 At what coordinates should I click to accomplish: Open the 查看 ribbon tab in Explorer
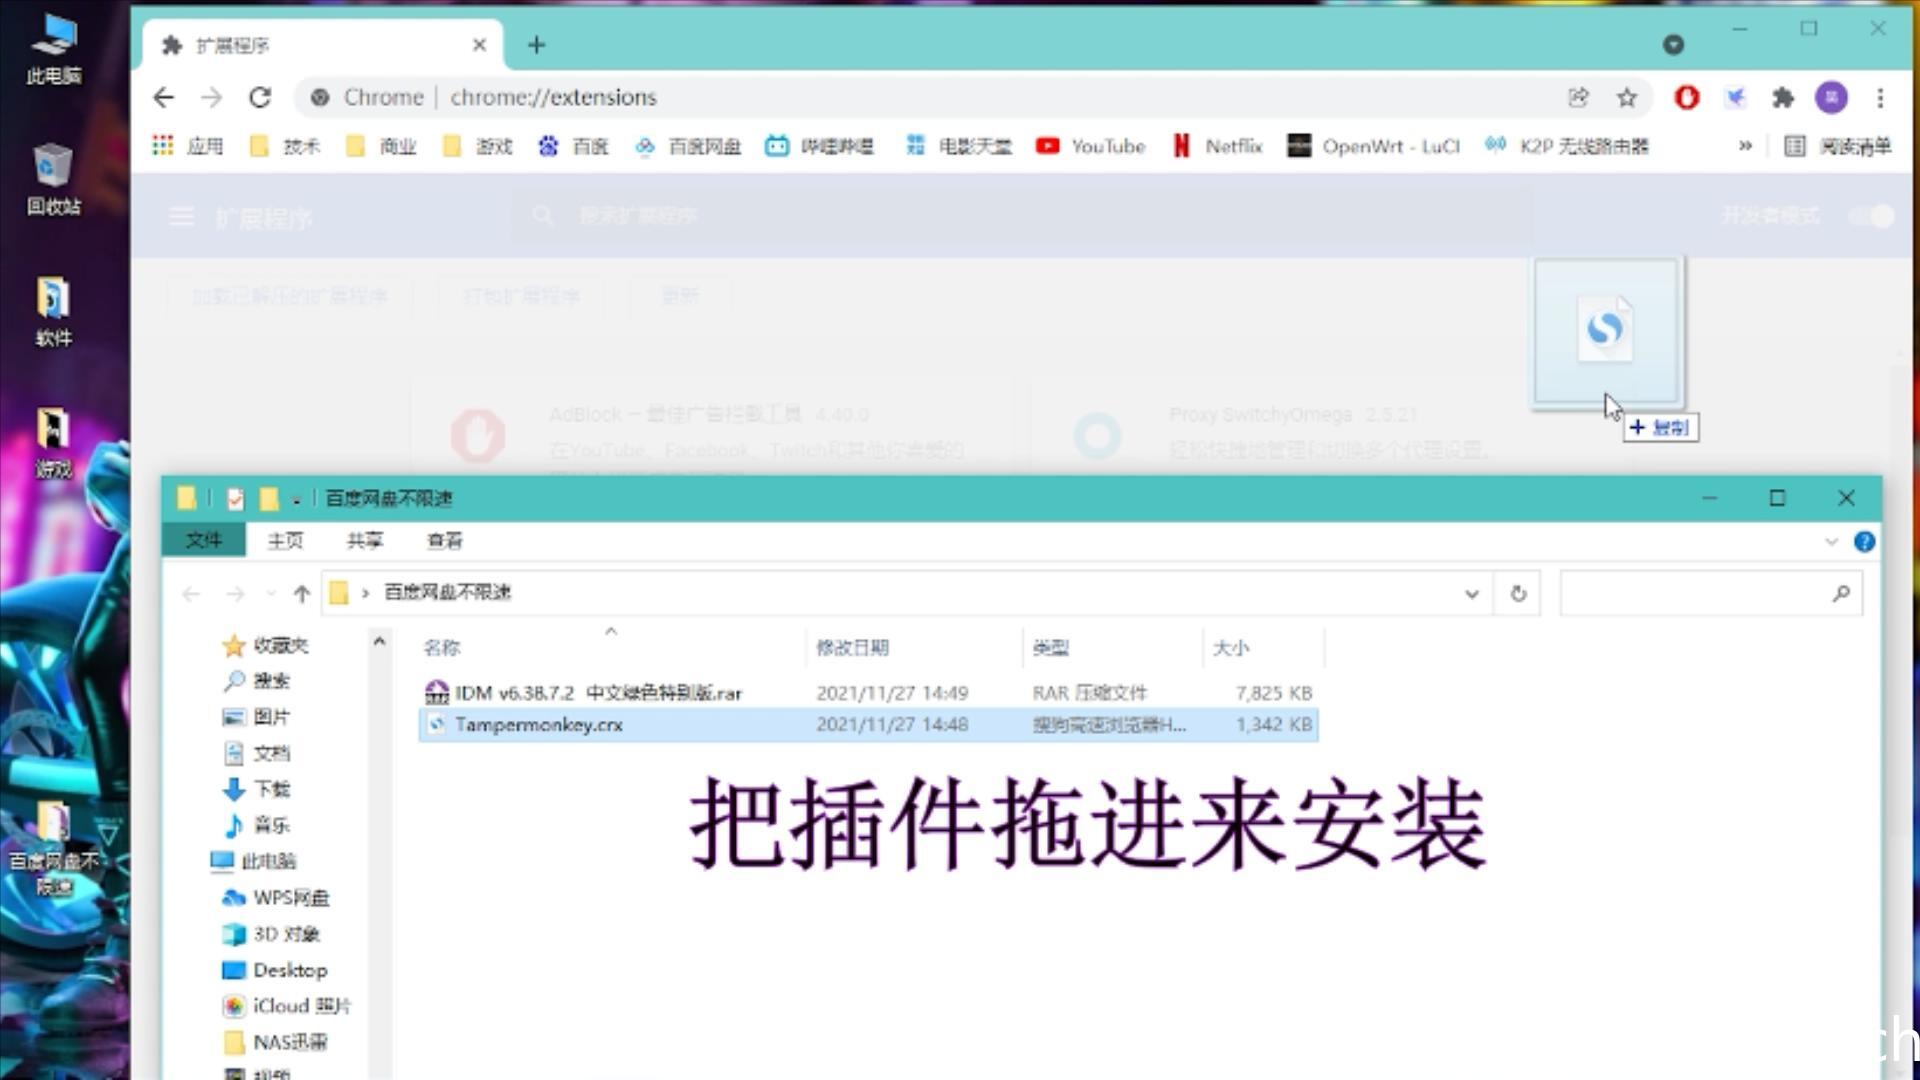445,540
